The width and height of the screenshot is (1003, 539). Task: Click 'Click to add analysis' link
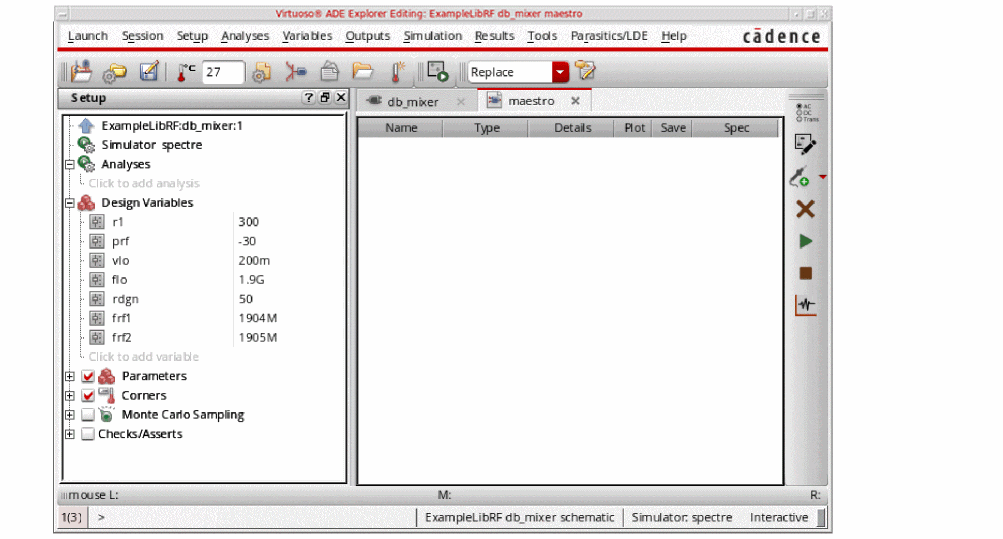click(144, 184)
